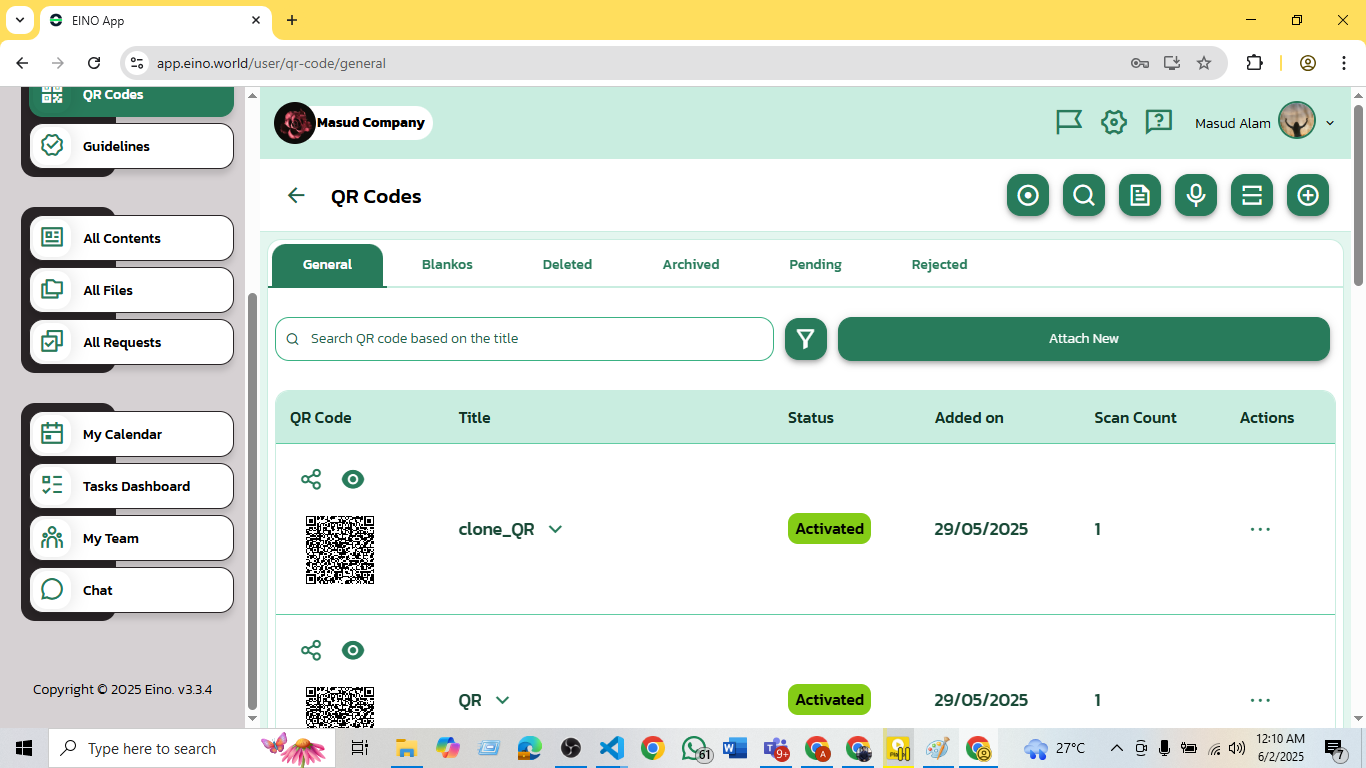Reload the page in the browser
This screenshot has height=768, width=1366.
pyautogui.click(x=94, y=63)
